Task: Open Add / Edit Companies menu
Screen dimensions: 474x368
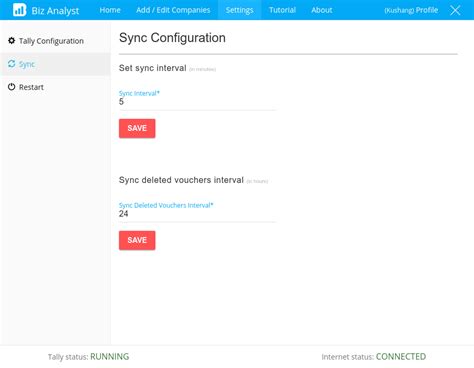Action: [173, 10]
